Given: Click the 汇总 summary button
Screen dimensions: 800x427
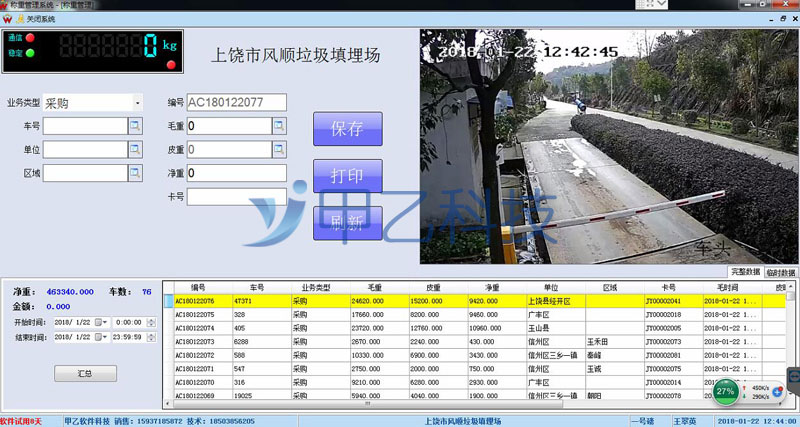Looking at the screenshot, I should tap(85, 373).
